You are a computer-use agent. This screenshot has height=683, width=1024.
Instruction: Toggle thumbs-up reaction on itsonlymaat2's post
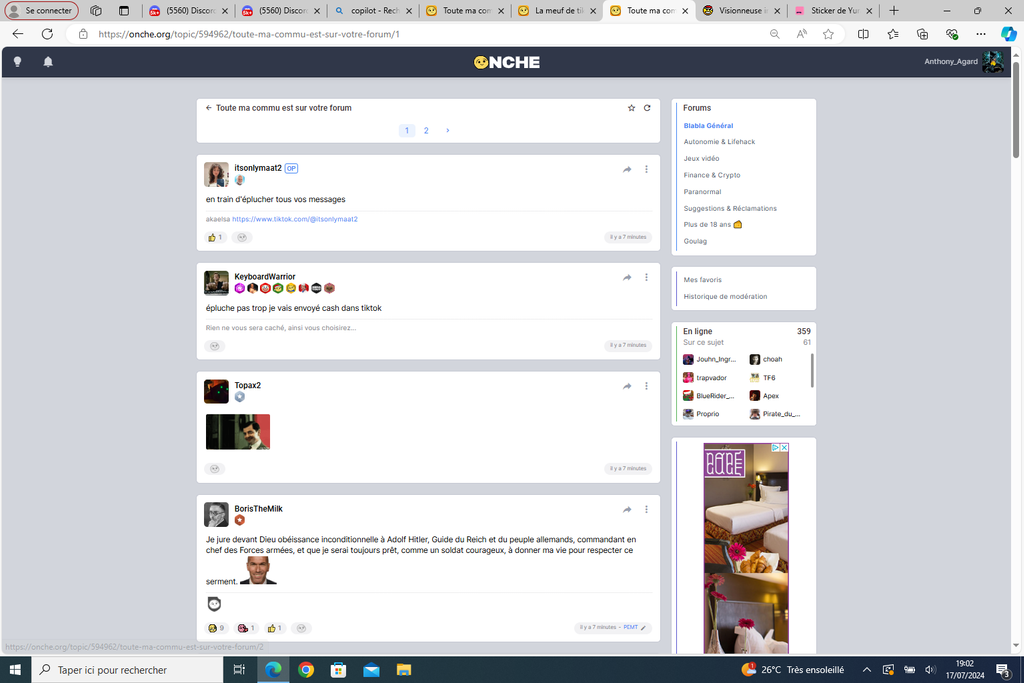tap(215, 238)
